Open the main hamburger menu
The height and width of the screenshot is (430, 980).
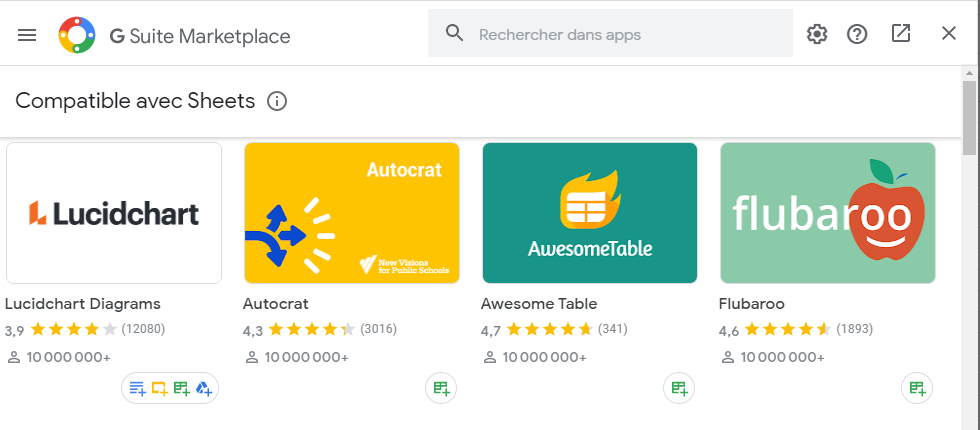coord(27,35)
